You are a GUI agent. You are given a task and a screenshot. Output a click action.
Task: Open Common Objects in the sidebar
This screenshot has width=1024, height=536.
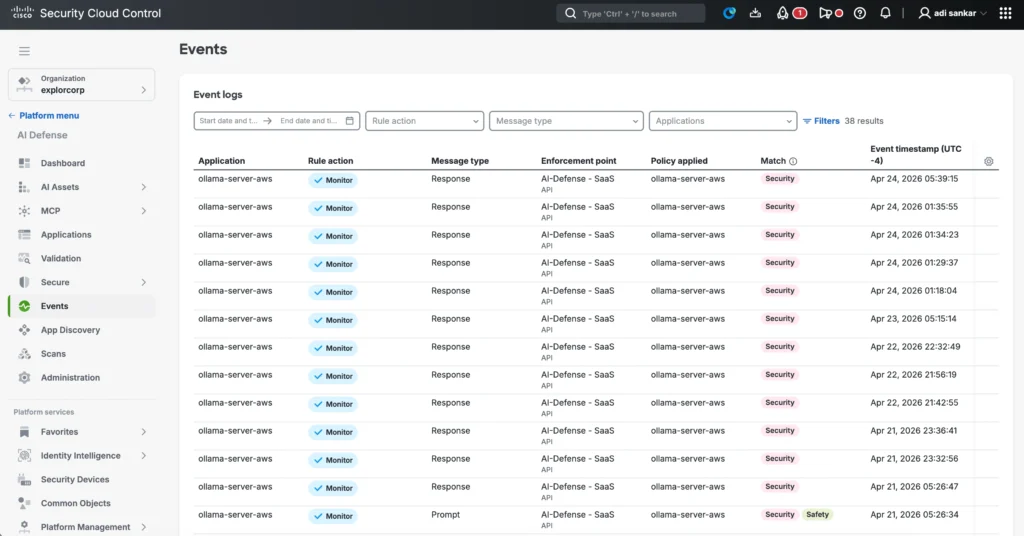click(x=82, y=503)
